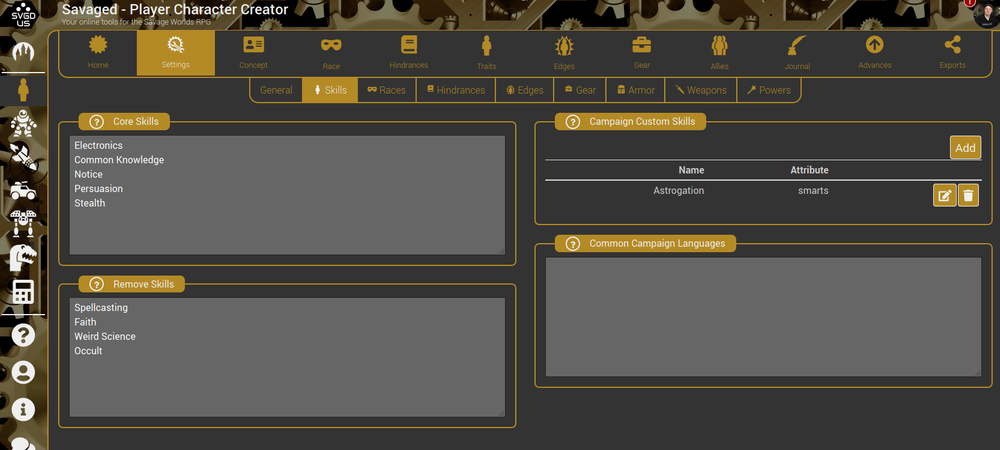Click the Stealth line in Core Skills

pyautogui.click(x=90, y=203)
